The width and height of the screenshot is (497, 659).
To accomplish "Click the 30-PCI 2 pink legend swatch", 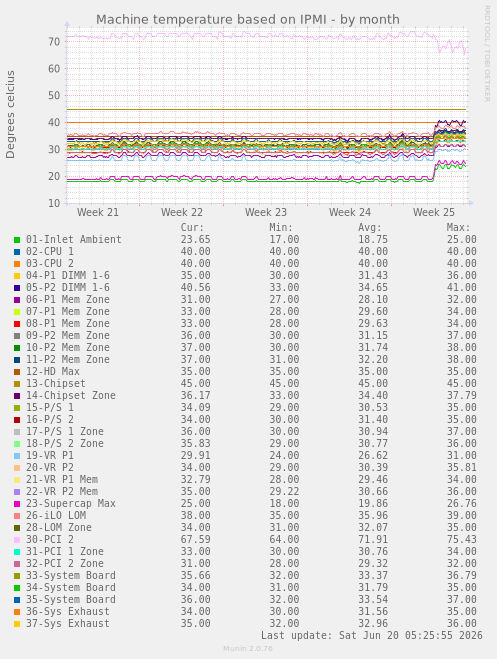I will pos(17,540).
